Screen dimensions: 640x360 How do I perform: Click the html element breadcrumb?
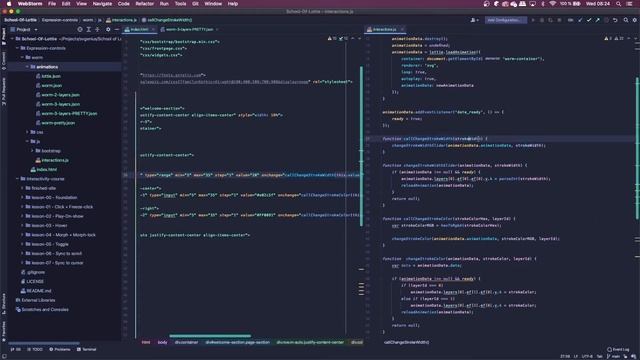(x=146, y=342)
